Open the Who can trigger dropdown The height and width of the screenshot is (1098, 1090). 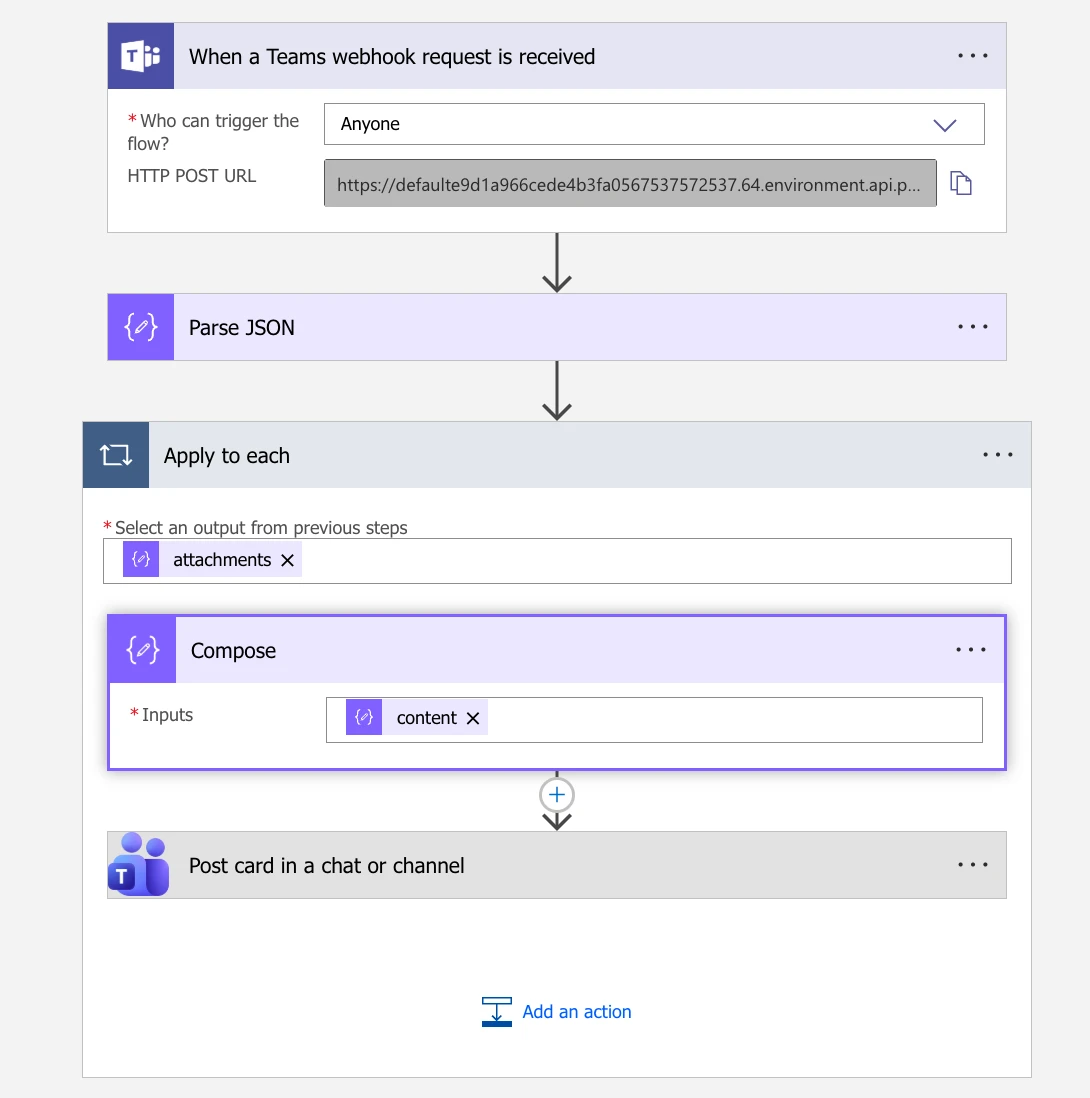click(654, 124)
